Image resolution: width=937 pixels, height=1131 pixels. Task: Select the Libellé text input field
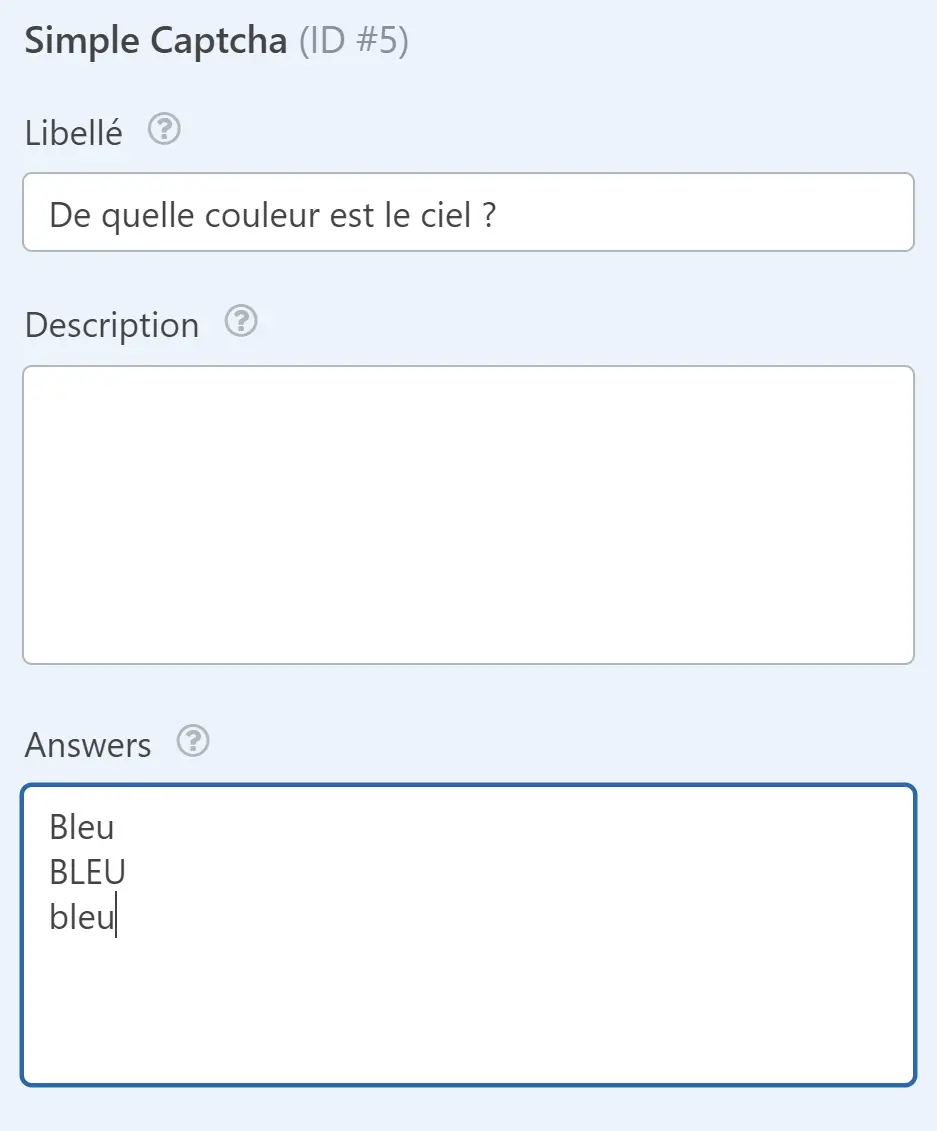click(x=468, y=212)
